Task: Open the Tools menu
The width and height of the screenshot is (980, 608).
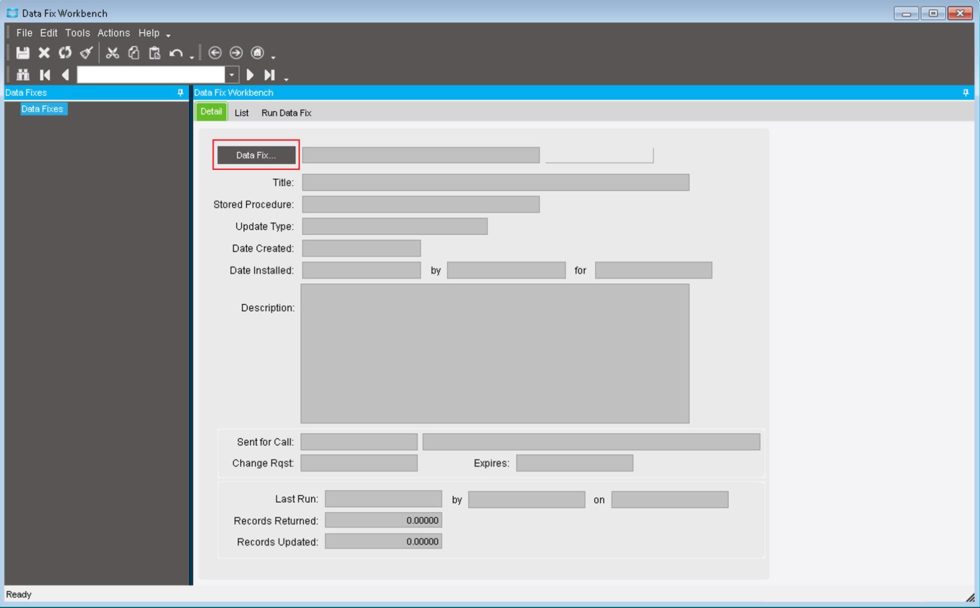Action: [x=78, y=33]
